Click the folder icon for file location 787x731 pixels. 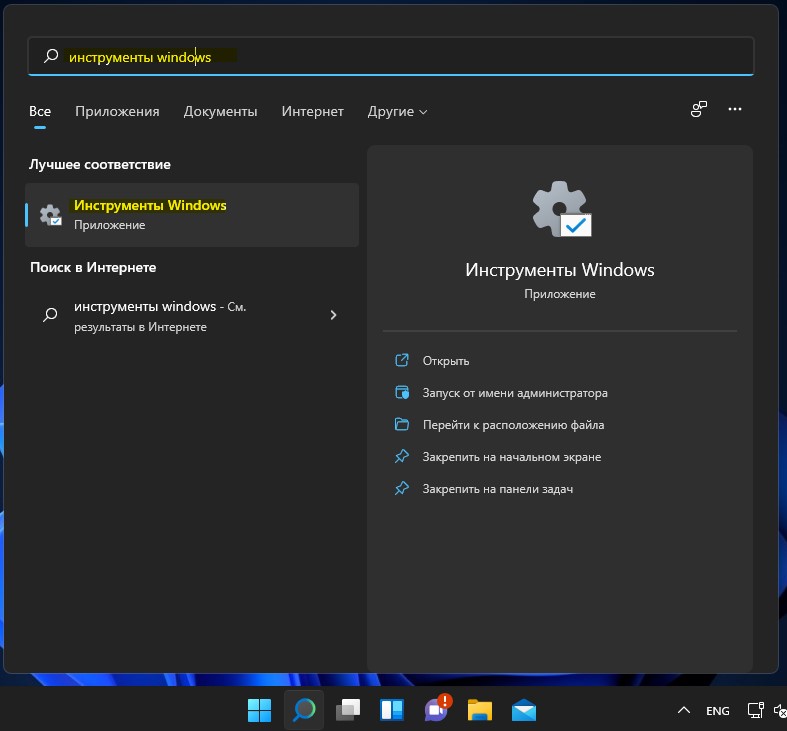click(x=402, y=424)
